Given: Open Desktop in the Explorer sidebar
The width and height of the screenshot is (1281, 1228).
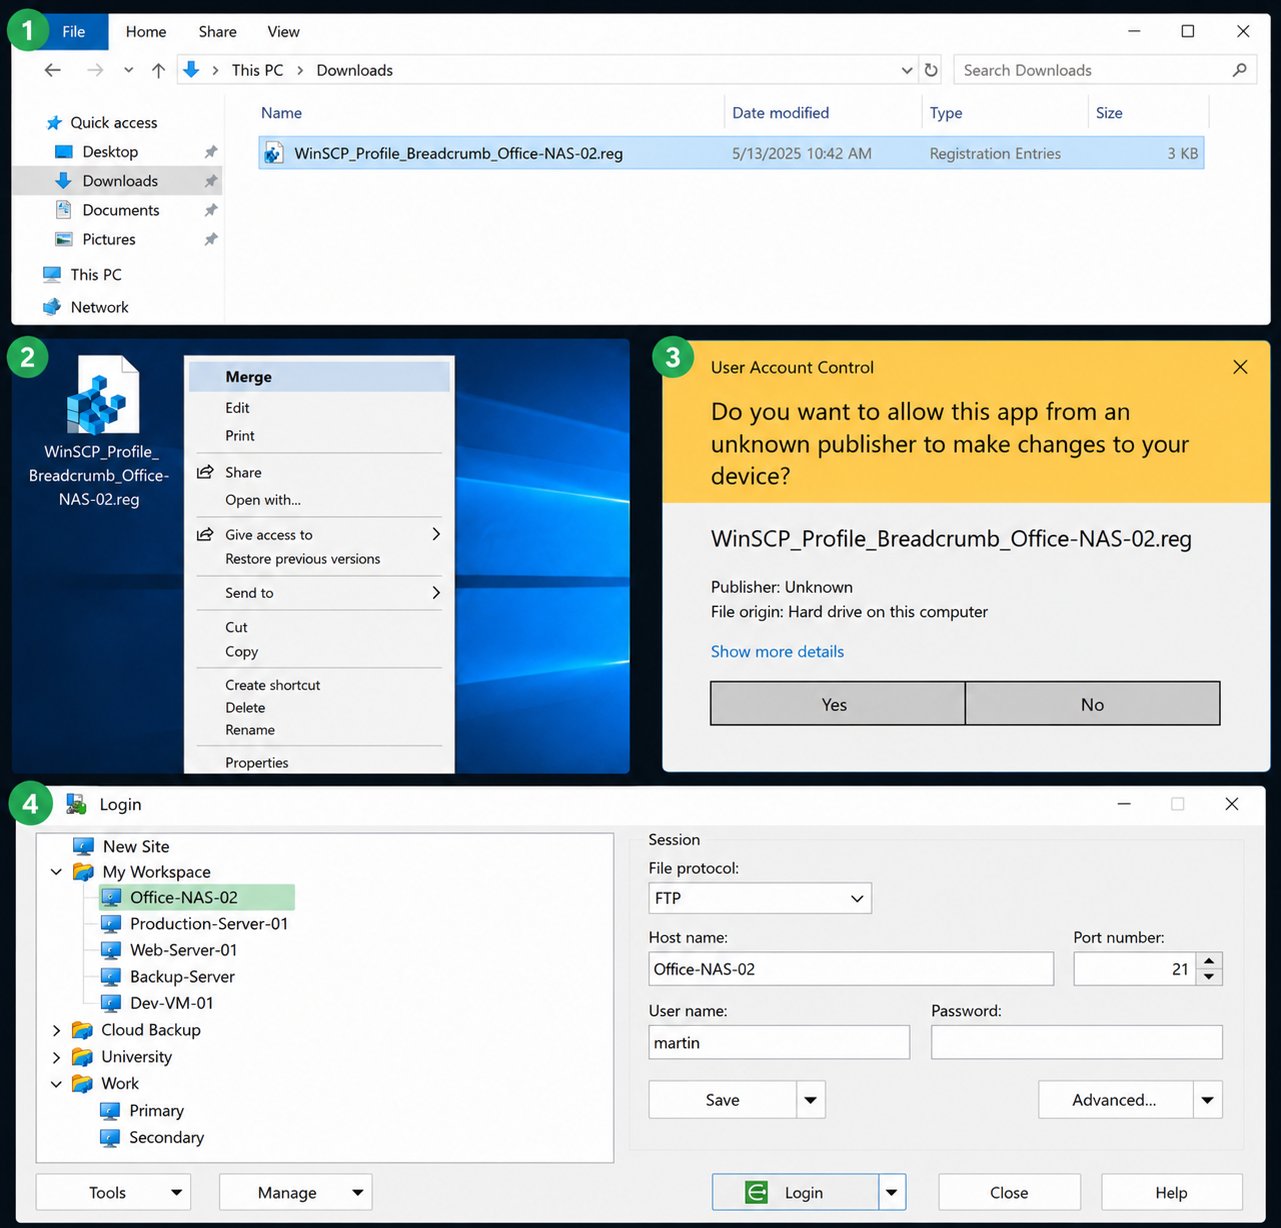Looking at the screenshot, I should 110,152.
